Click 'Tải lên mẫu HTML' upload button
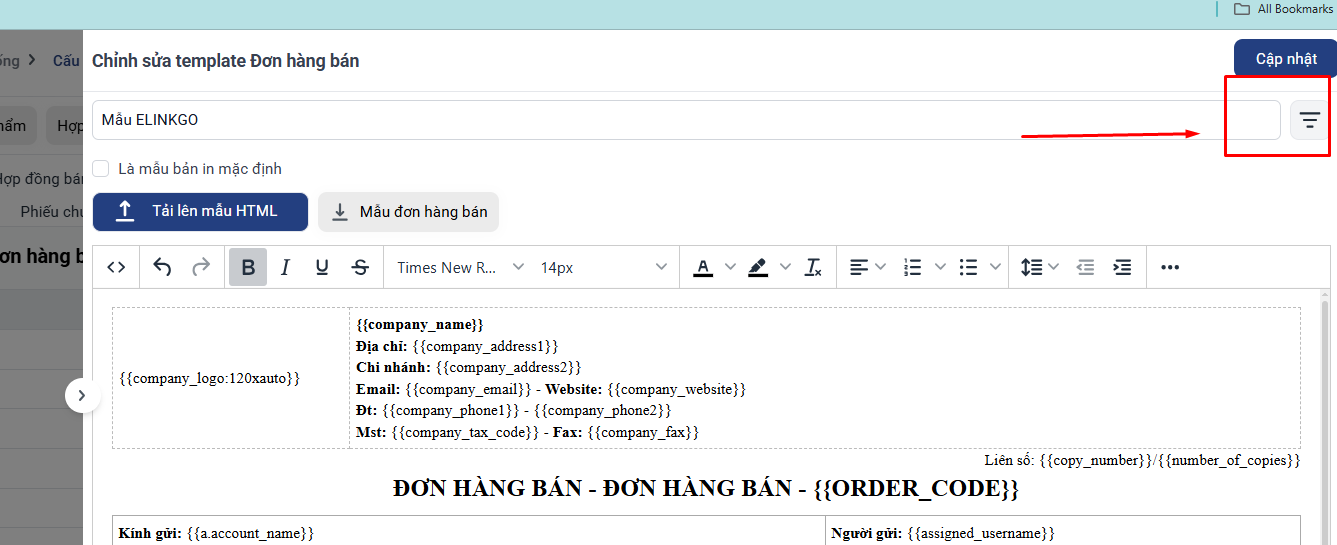The width and height of the screenshot is (1337, 545). tap(200, 211)
